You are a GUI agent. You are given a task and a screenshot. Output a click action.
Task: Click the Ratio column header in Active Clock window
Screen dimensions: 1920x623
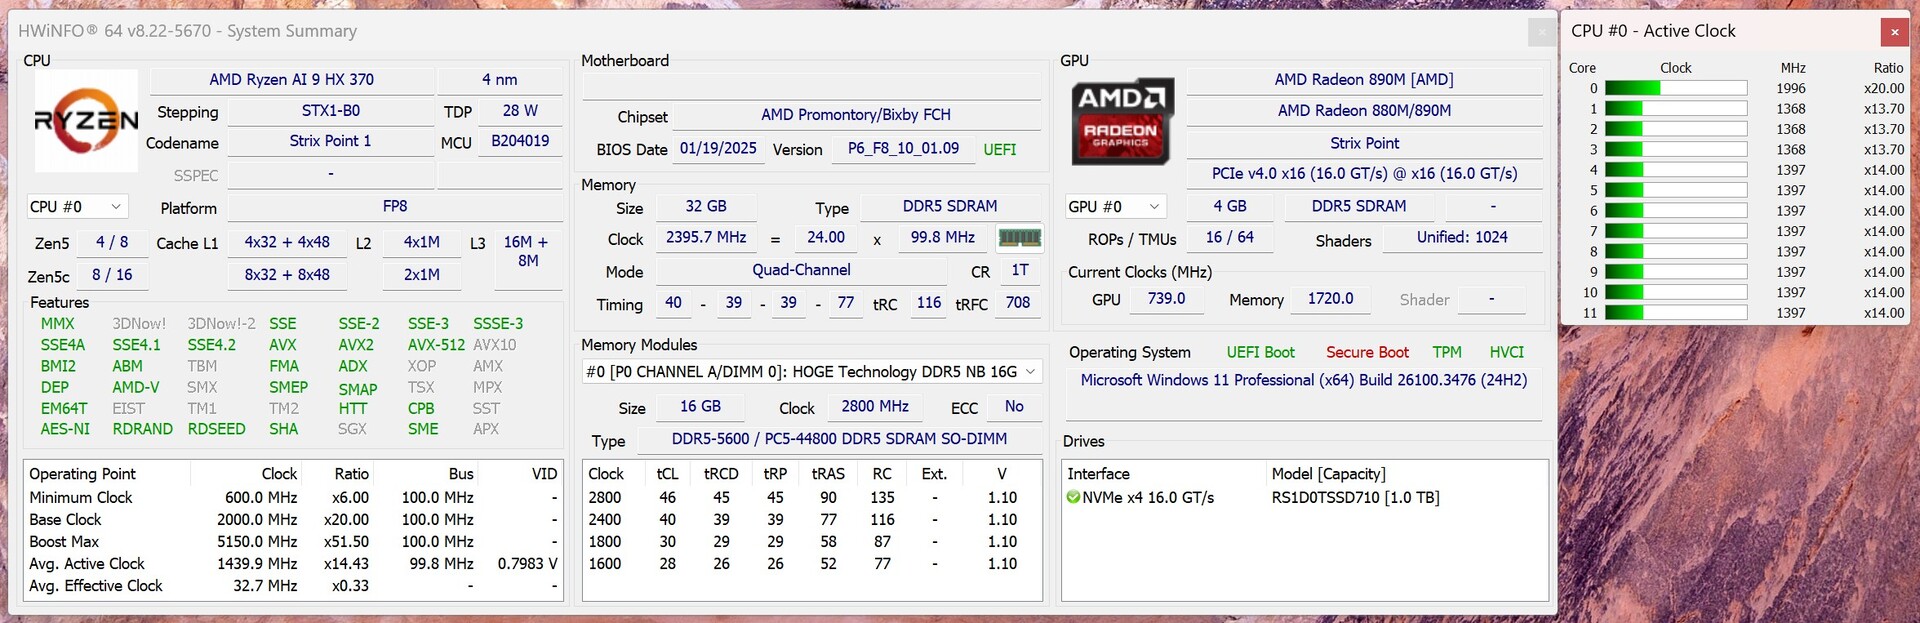(x=1888, y=68)
